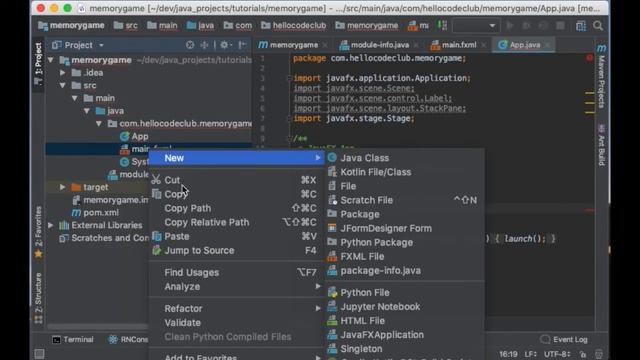
Task: Open Maven Projects side panel
Action: 601,76
